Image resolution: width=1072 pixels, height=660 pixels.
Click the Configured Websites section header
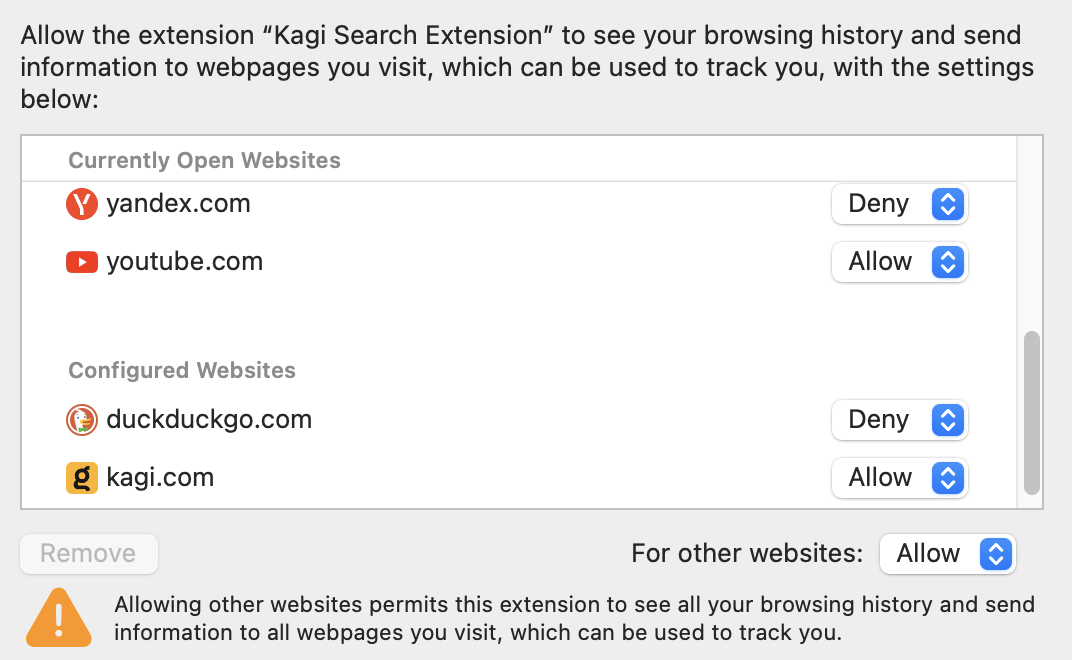coord(182,371)
